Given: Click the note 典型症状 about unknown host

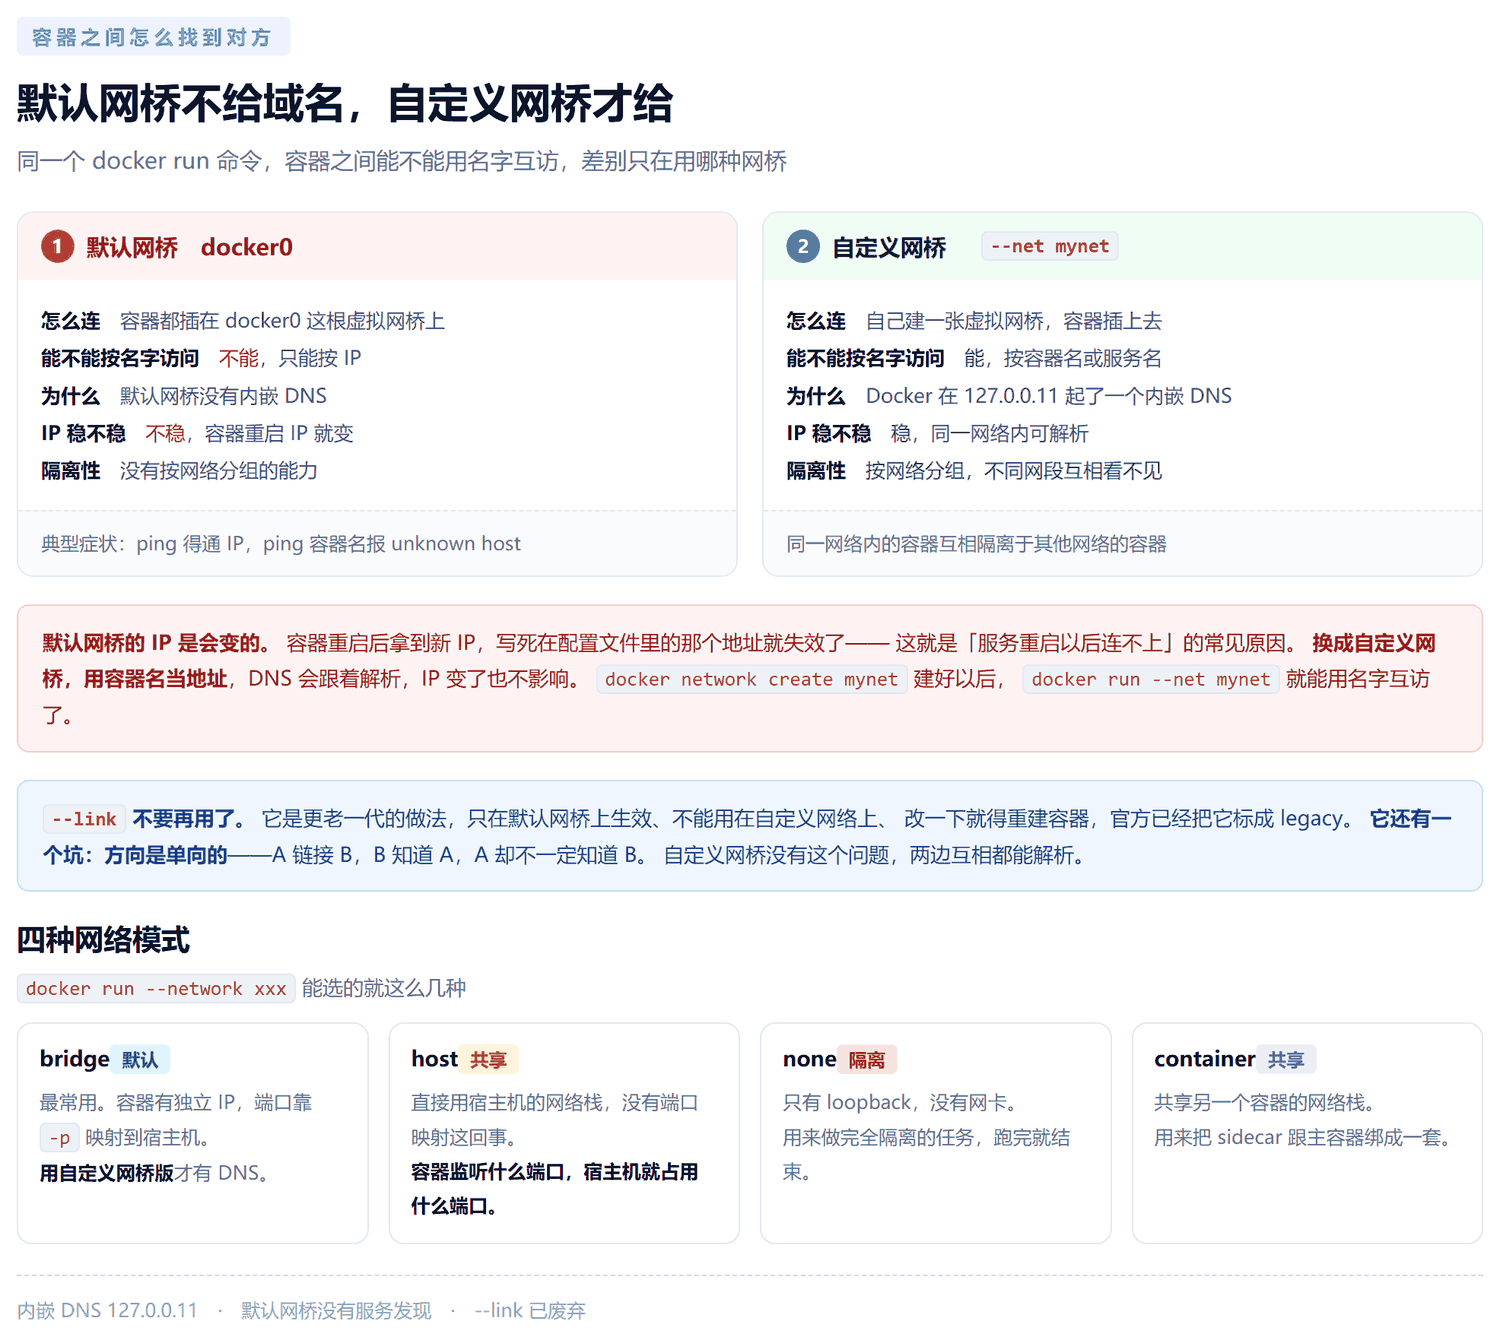Looking at the screenshot, I should pyautogui.click(x=281, y=544).
